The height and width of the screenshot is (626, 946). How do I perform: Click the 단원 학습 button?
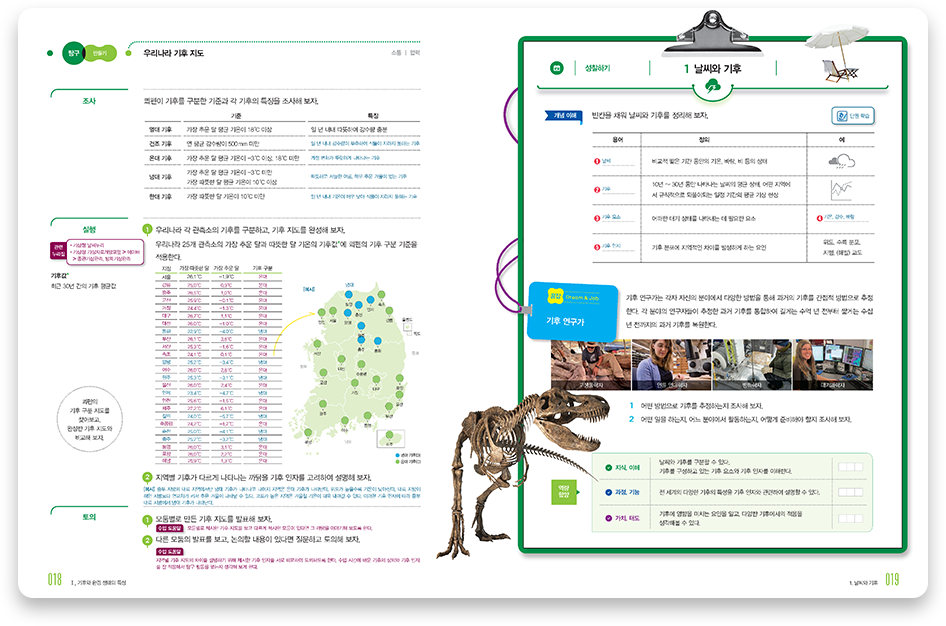pos(852,116)
